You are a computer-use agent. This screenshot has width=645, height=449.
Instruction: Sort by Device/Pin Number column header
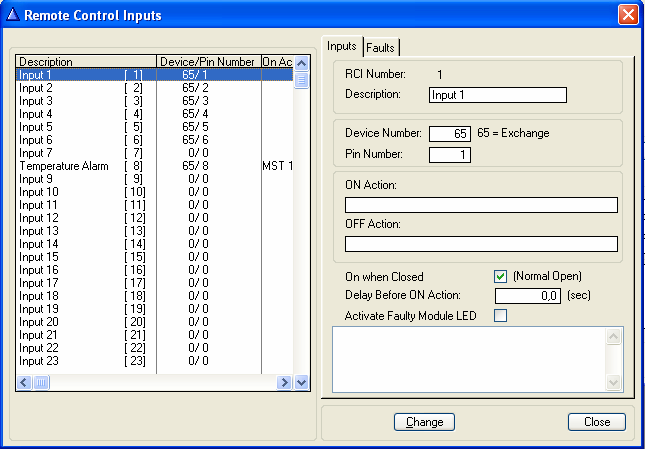[208, 62]
